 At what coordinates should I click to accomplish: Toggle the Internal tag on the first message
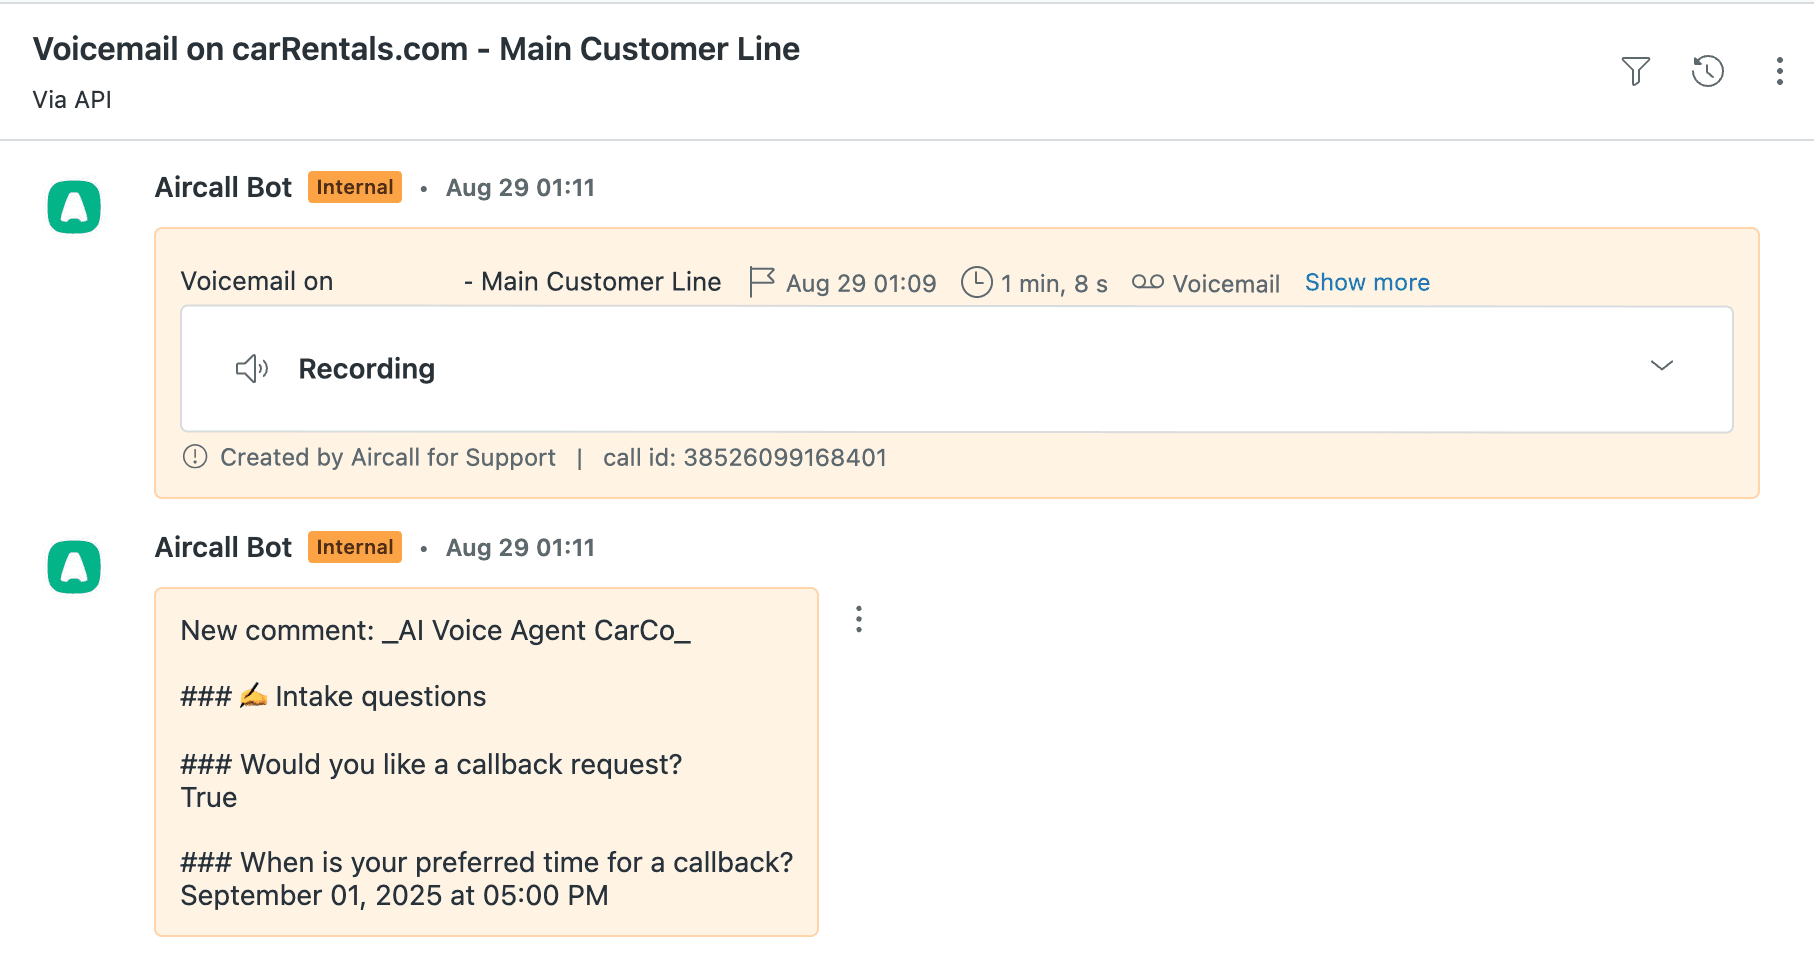[354, 187]
